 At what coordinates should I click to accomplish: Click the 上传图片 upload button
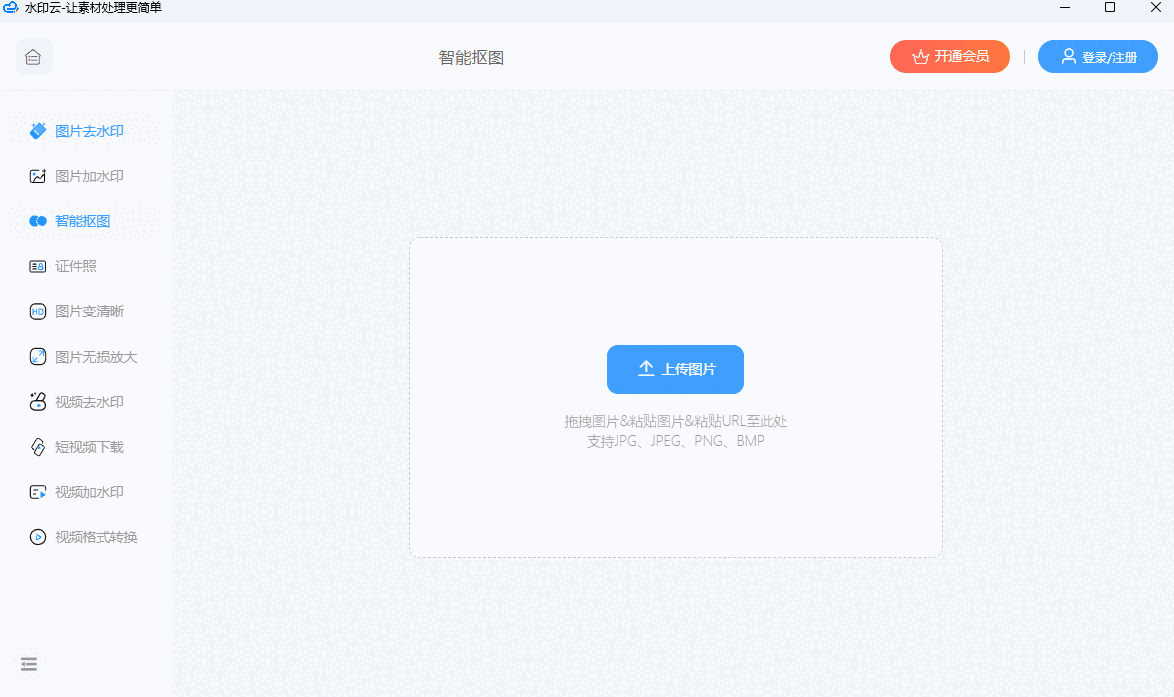click(x=675, y=369)
